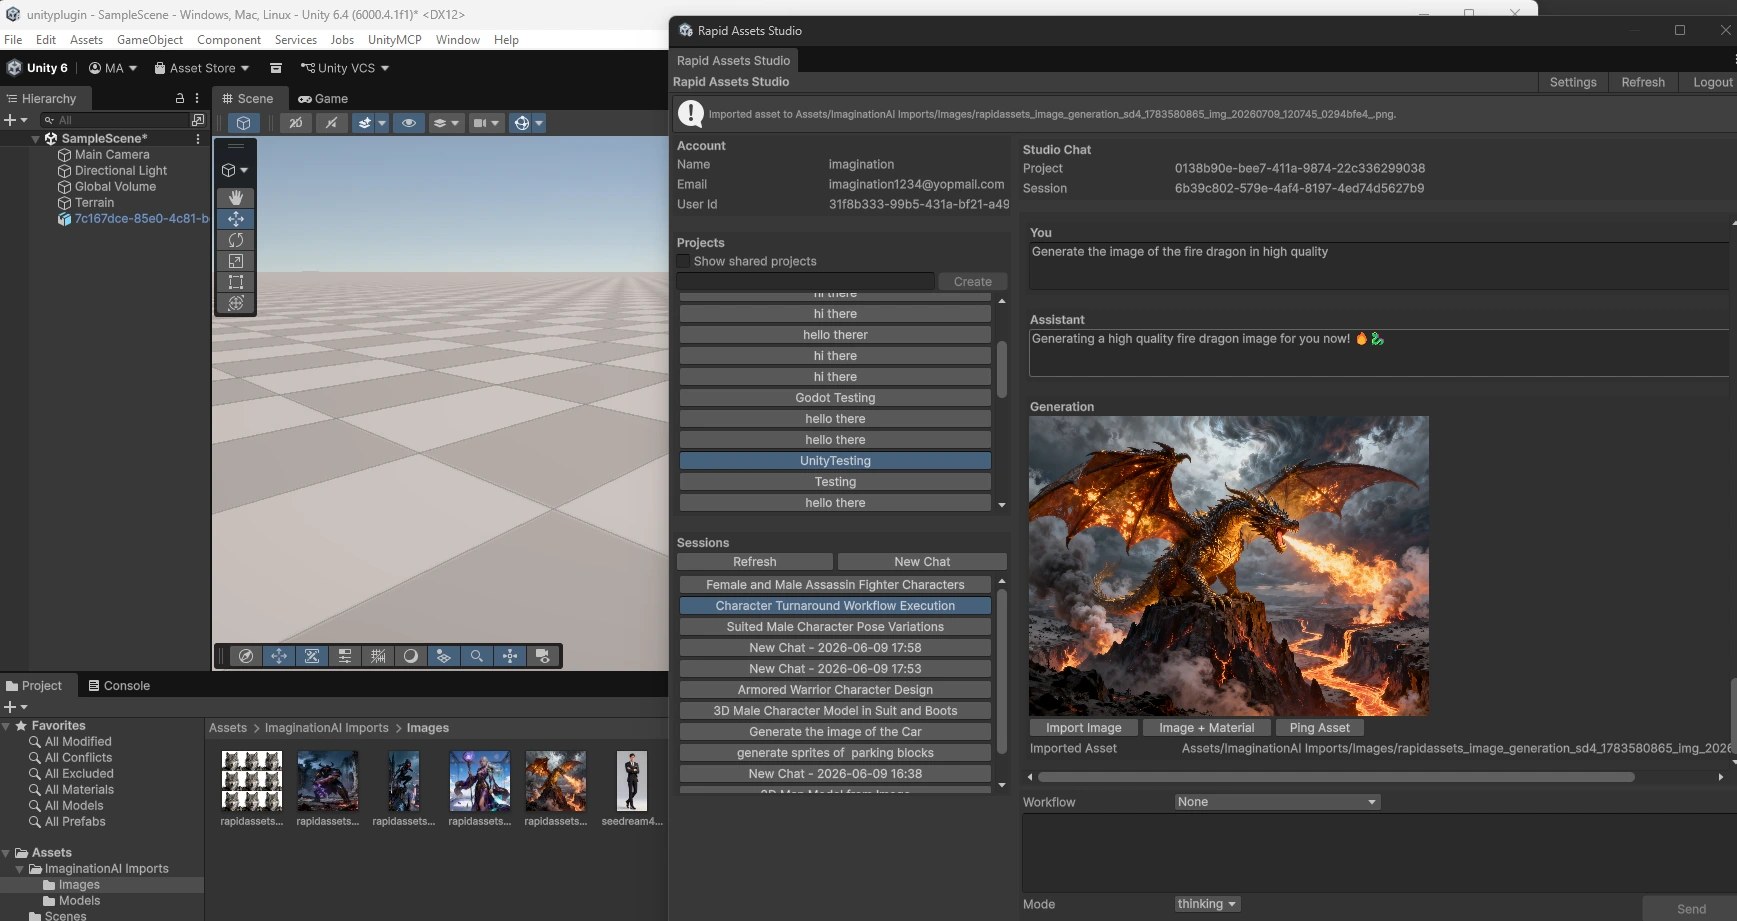Toggle Gizmos globe button in Scene
The width and height of the screenshot is (1737, 921).
(x=521, y=123)
